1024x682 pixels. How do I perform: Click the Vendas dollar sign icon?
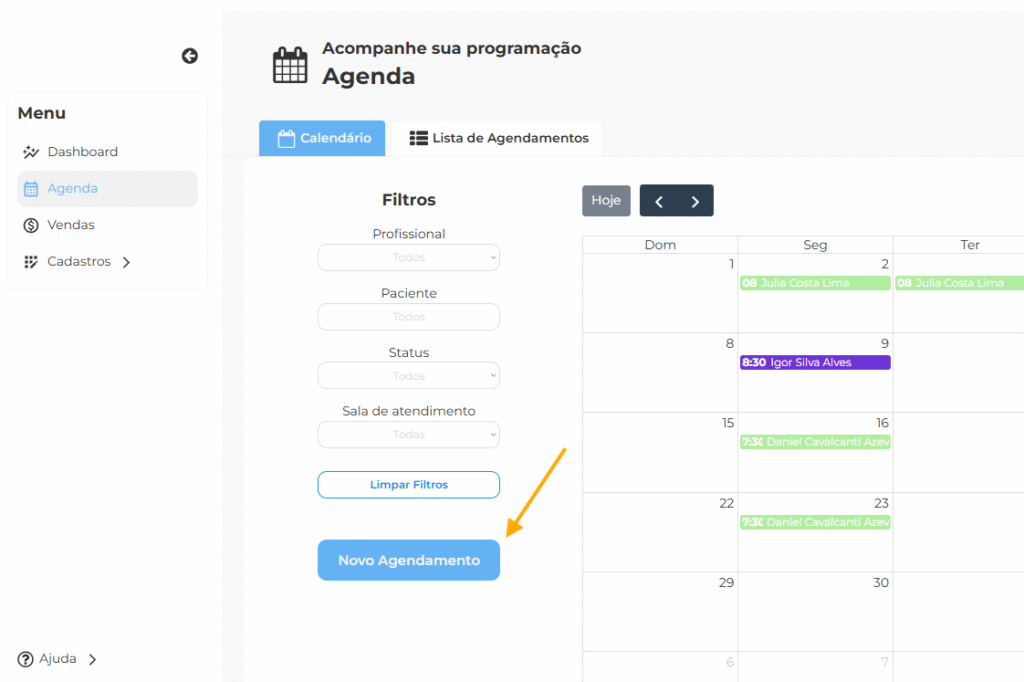tap(31, 225)
